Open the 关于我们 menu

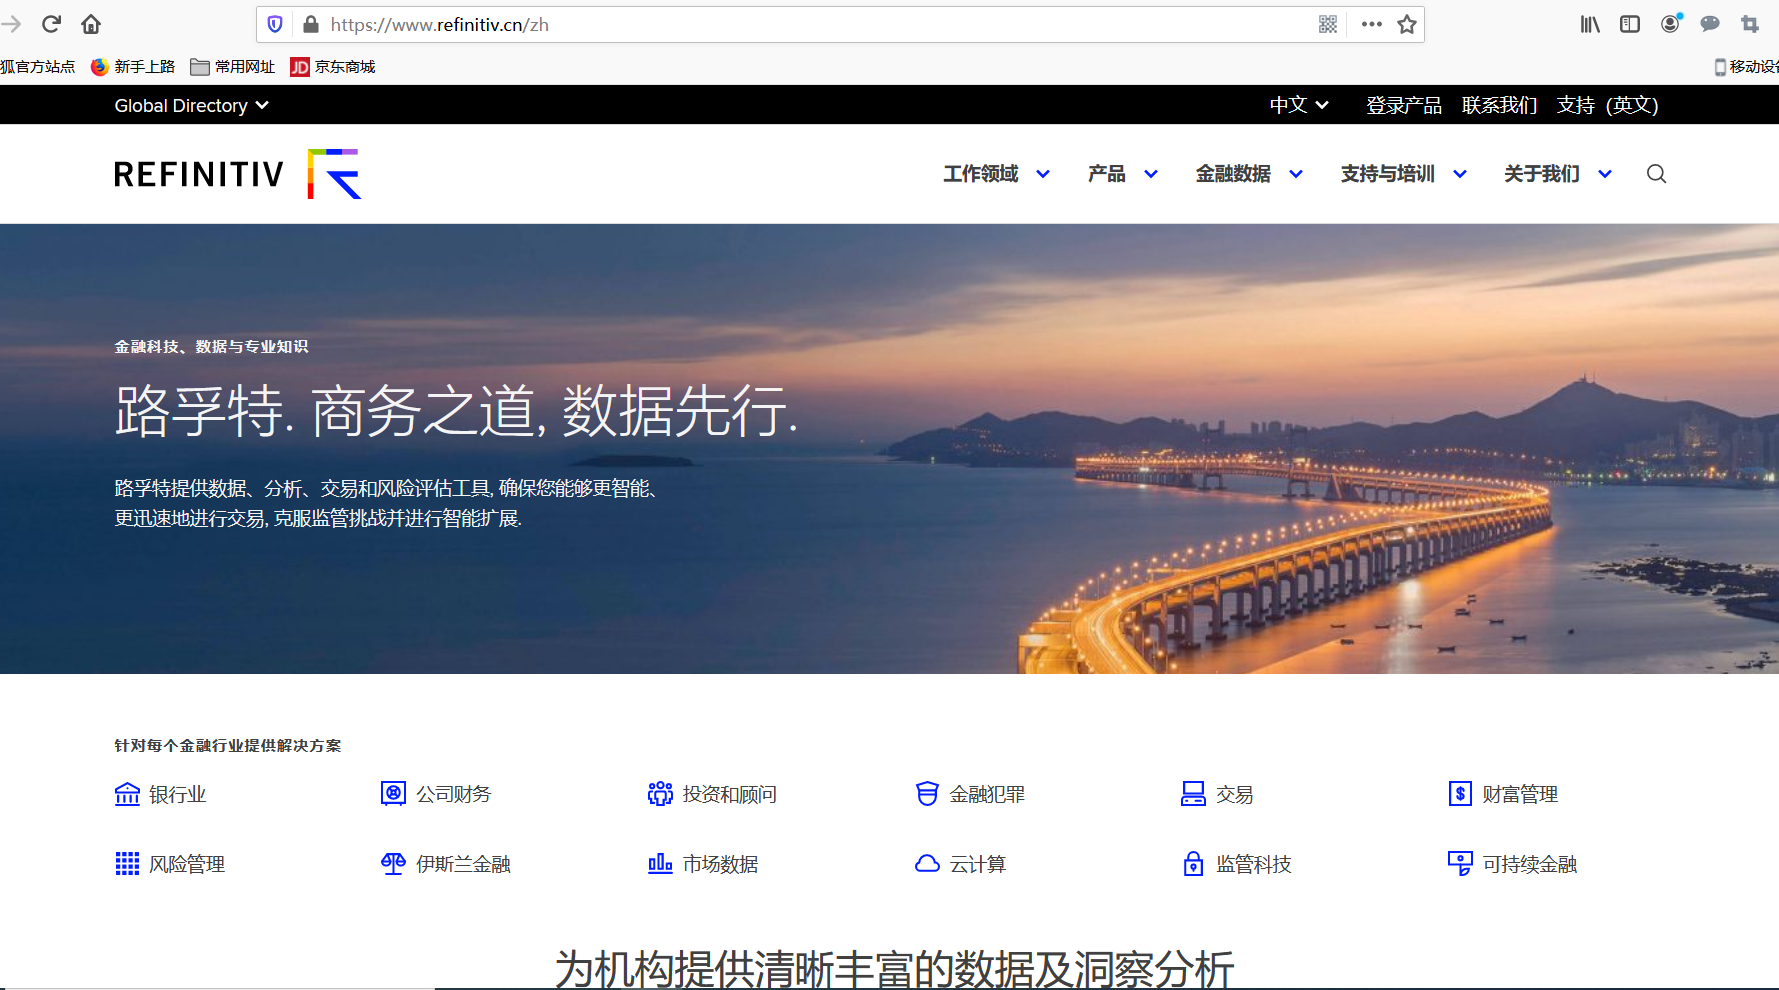pos(1555,173)
